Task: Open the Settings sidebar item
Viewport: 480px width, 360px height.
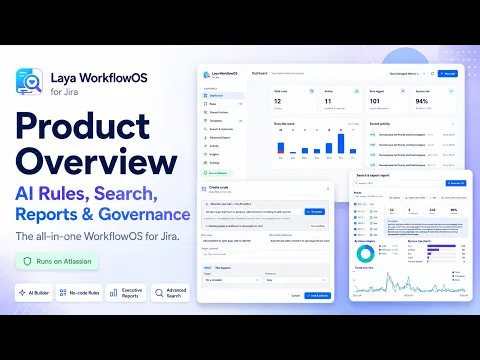Action: click(223, 163)
